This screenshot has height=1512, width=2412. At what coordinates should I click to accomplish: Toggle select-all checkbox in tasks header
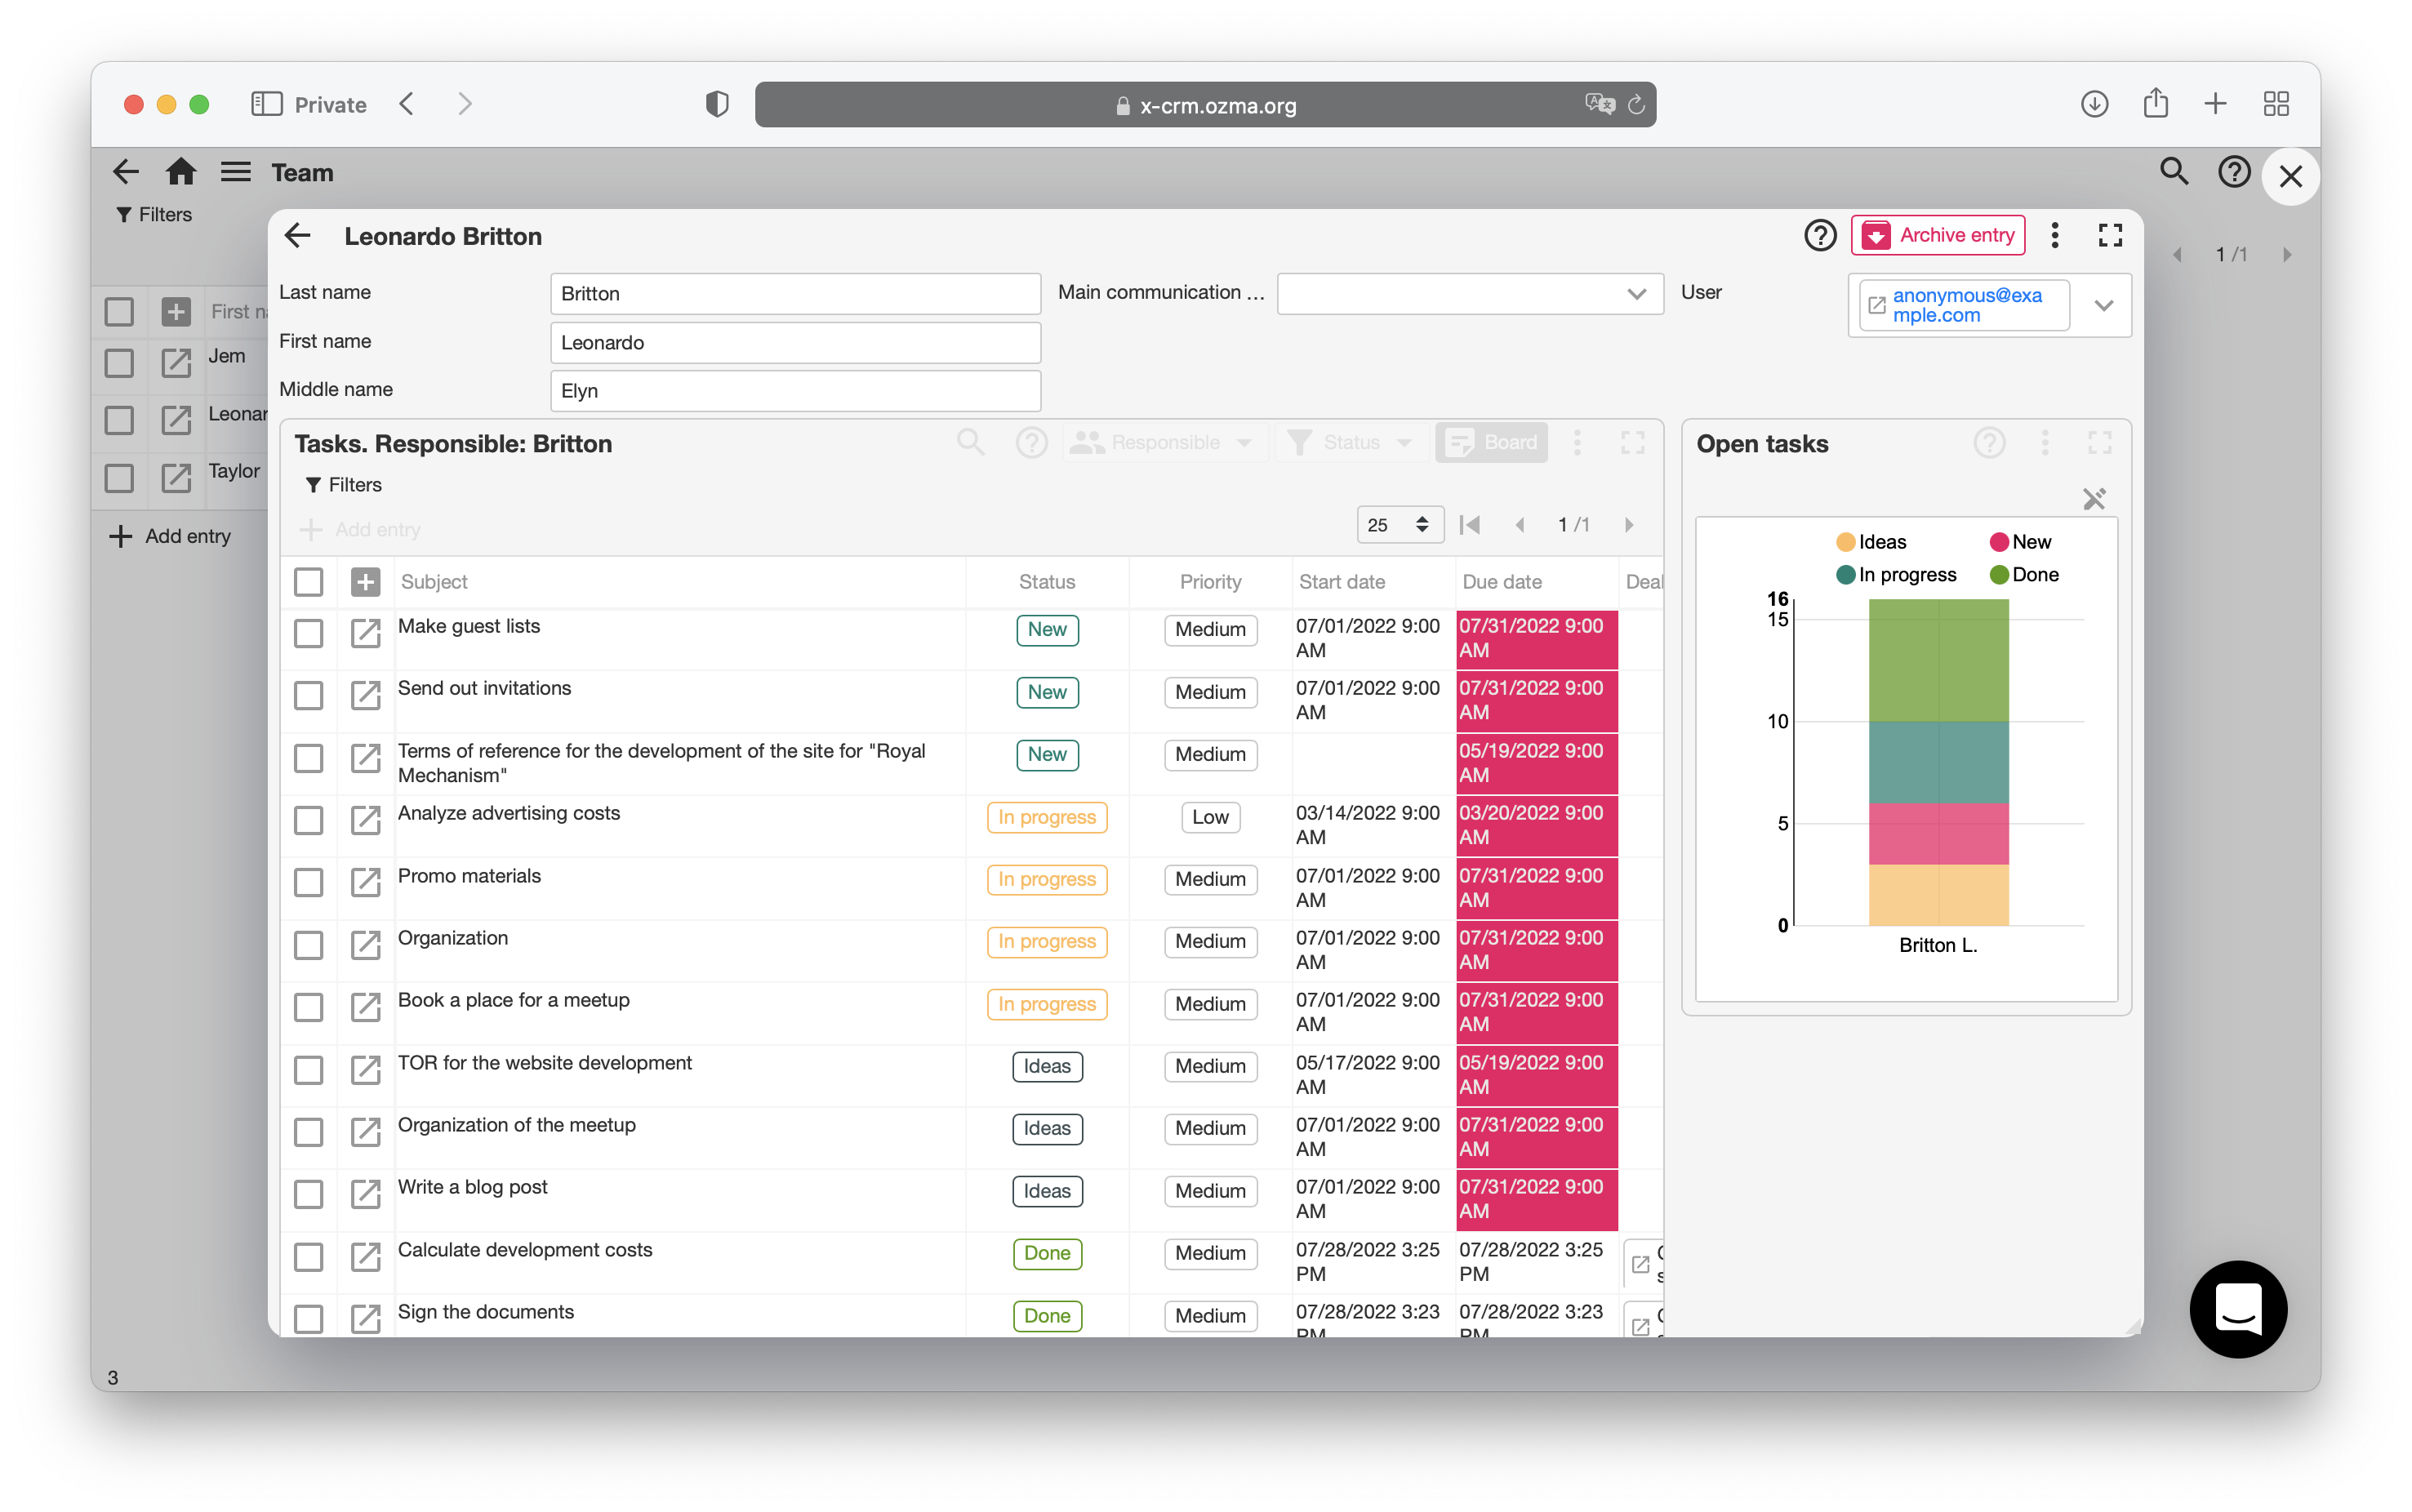(309, 582)
